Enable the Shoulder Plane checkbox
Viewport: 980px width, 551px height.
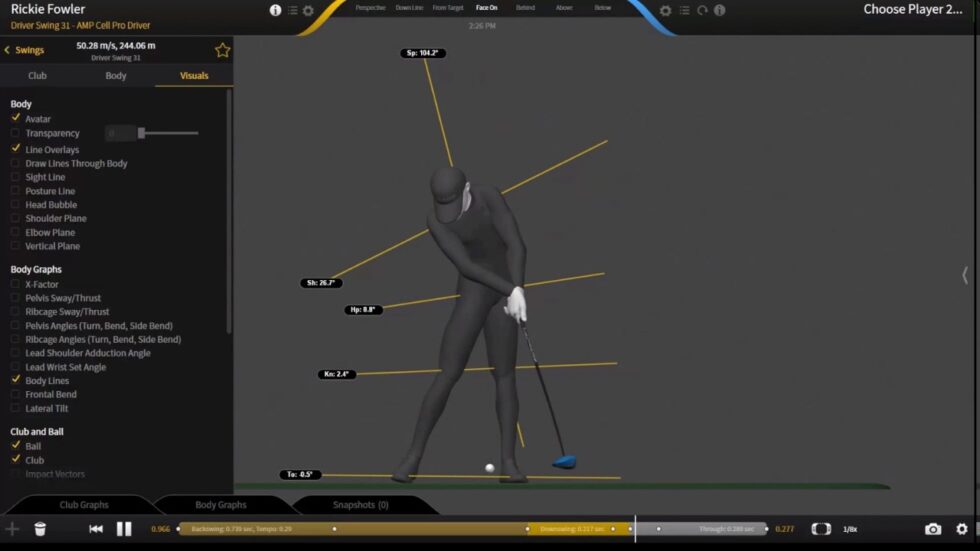(x=16, y=218)
